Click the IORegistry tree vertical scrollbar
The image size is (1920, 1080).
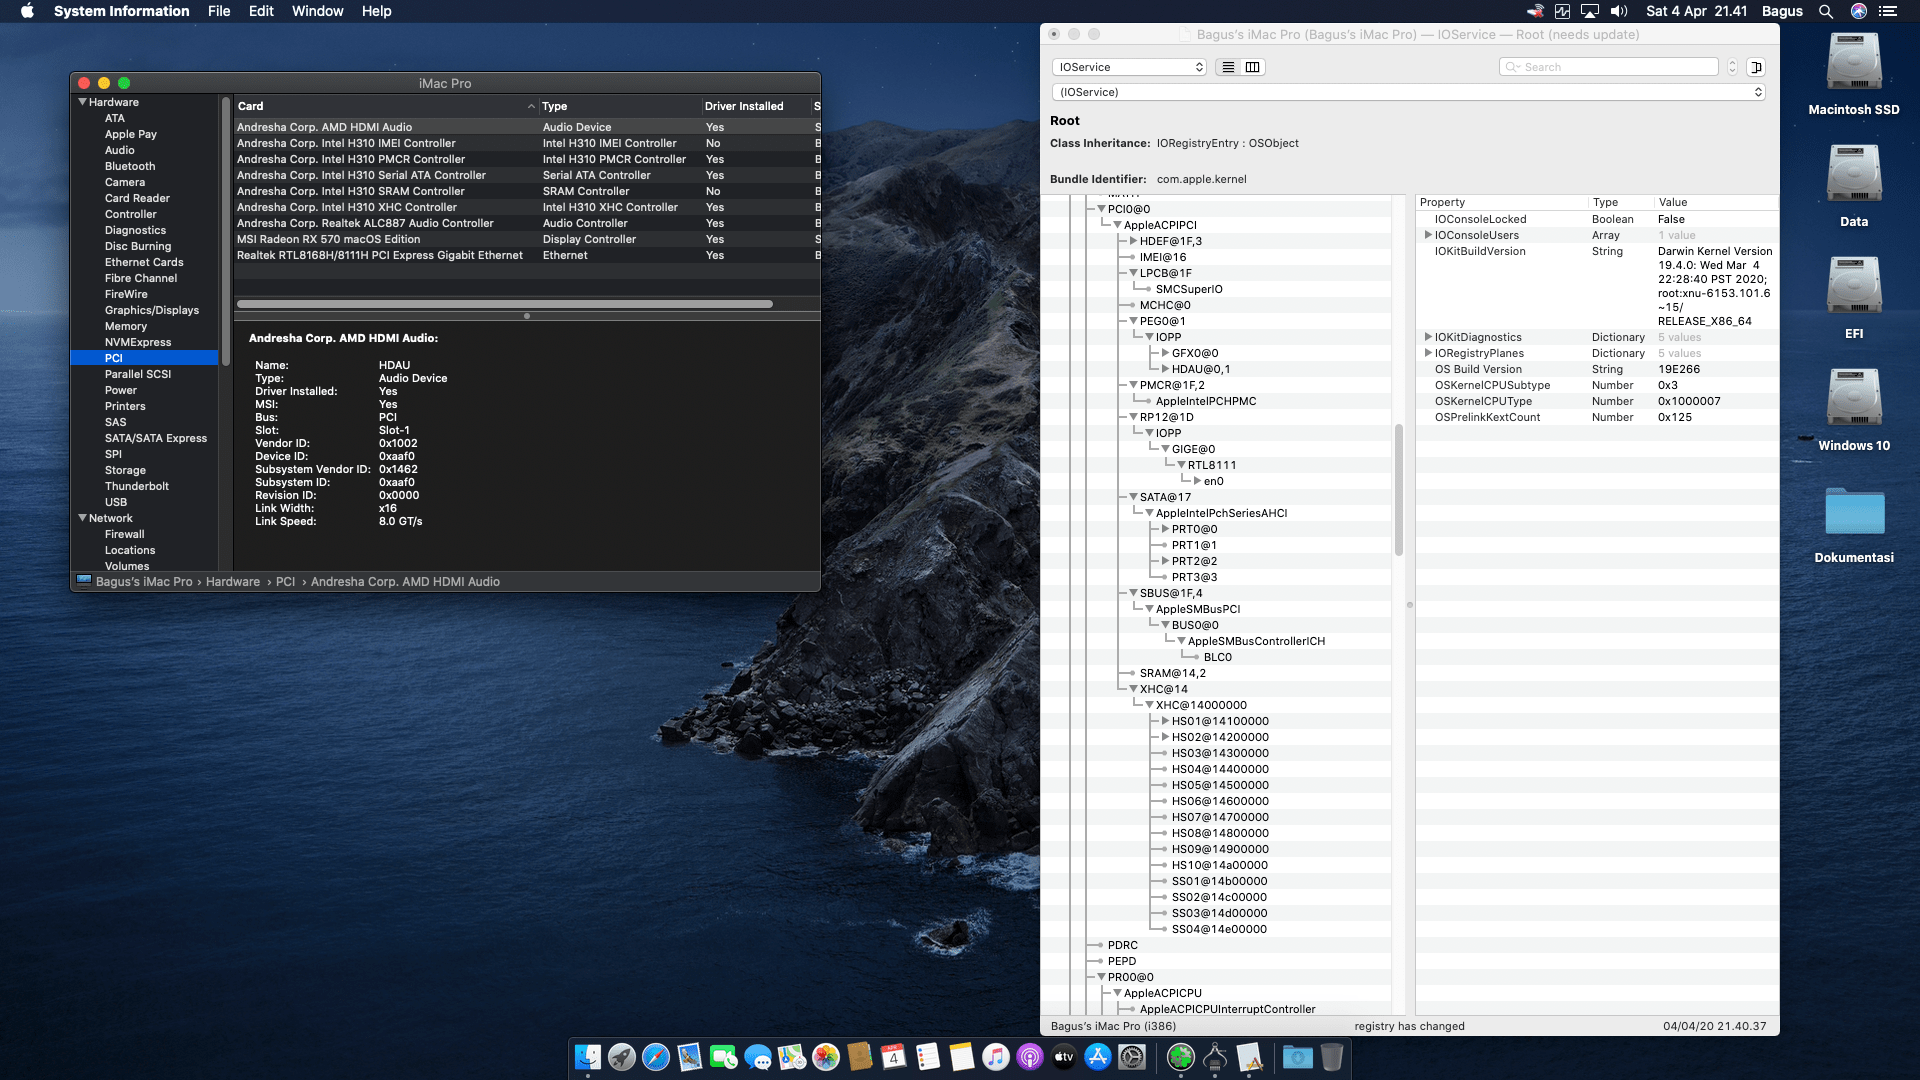coord(1399,490)
